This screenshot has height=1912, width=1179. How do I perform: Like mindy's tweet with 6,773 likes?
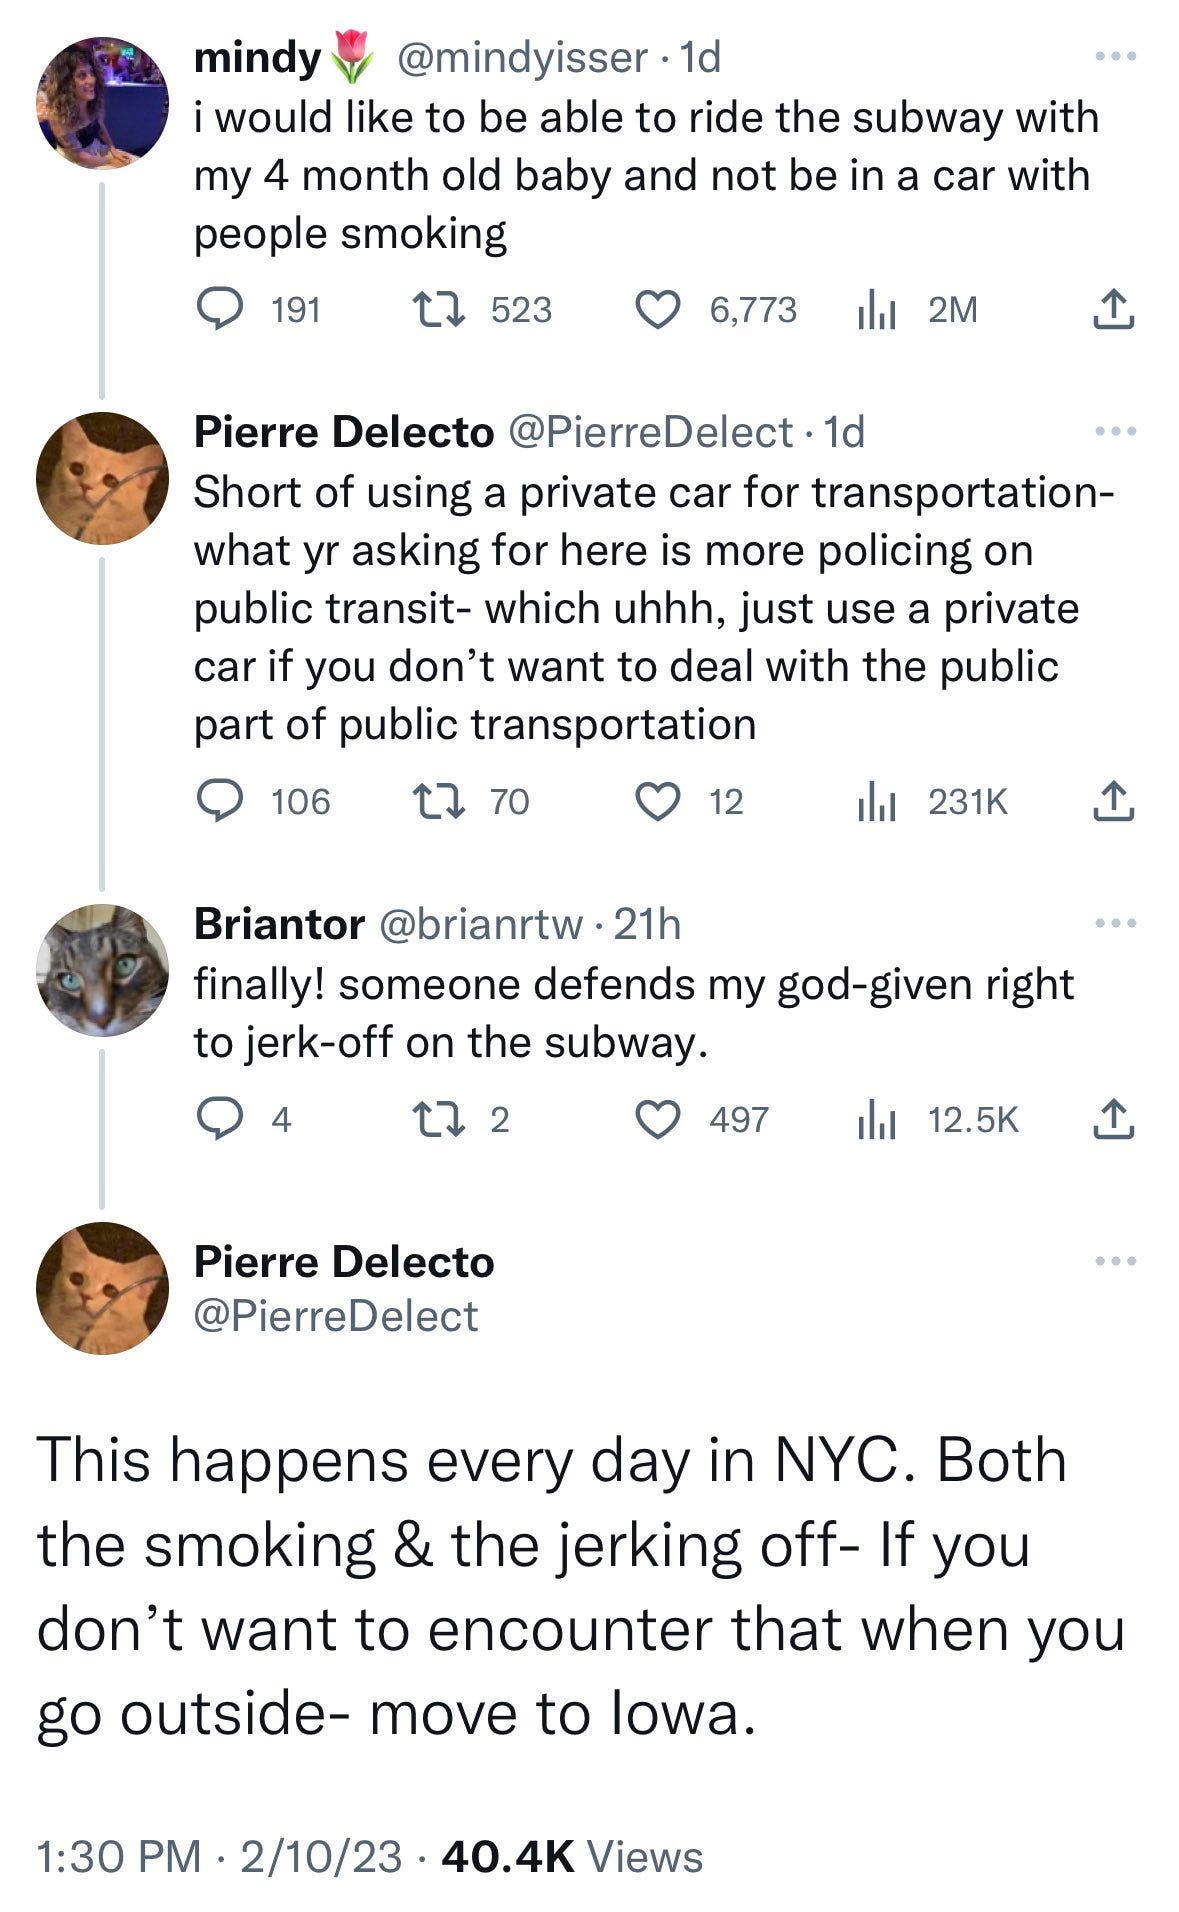pyautogui.click(x=658, y=310)
